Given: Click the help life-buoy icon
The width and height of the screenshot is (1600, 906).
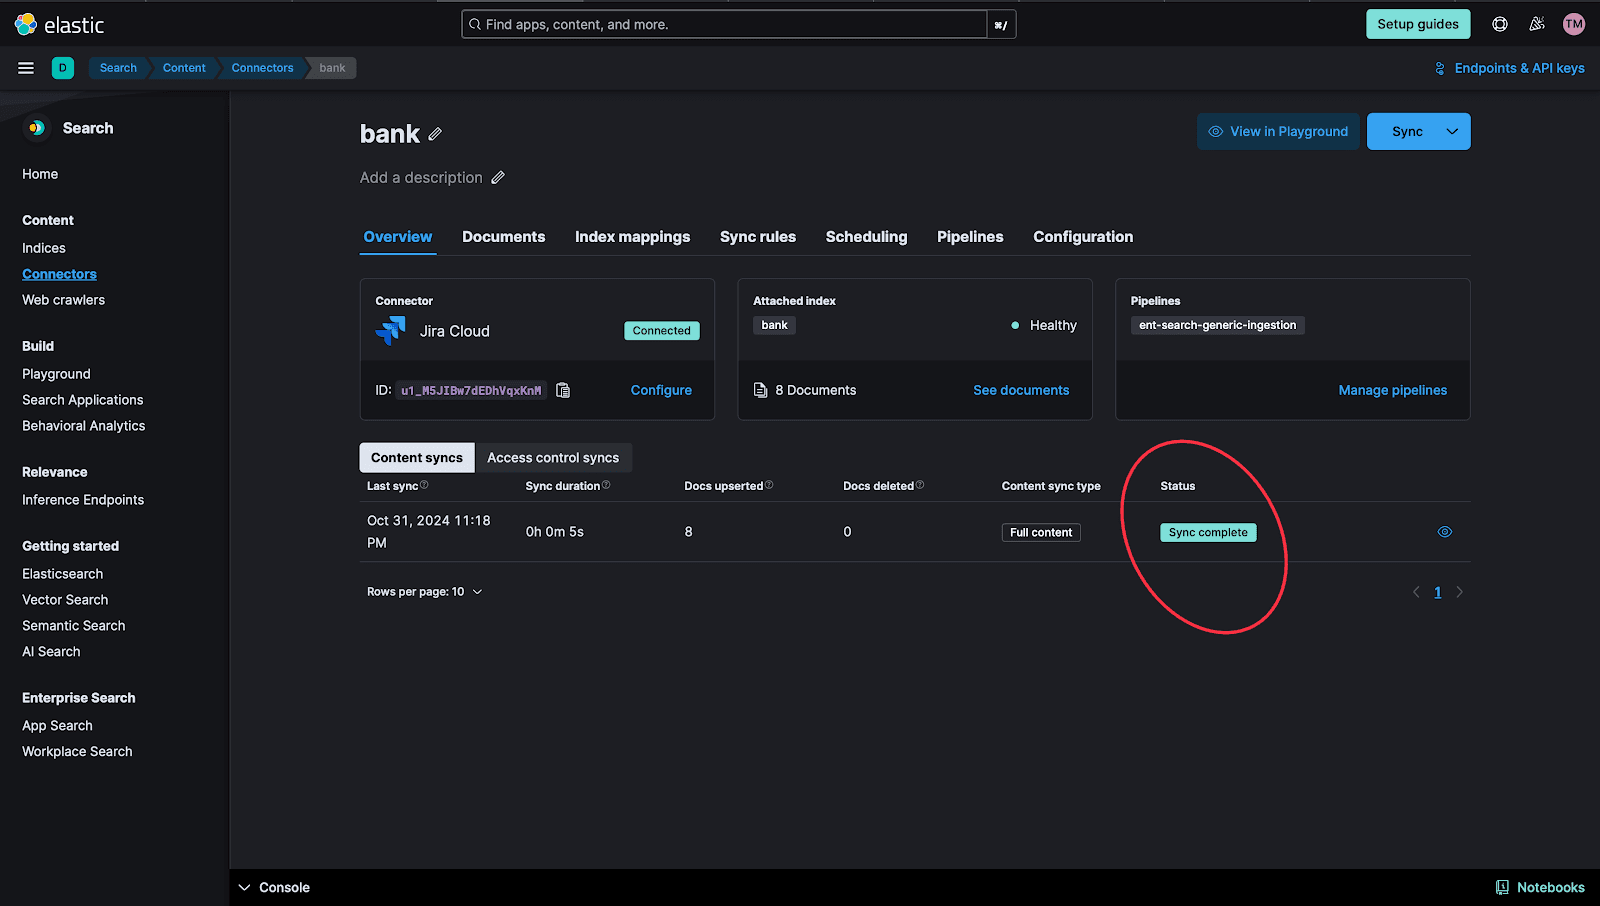Looking at the screenshot, I should [1499, 24].
